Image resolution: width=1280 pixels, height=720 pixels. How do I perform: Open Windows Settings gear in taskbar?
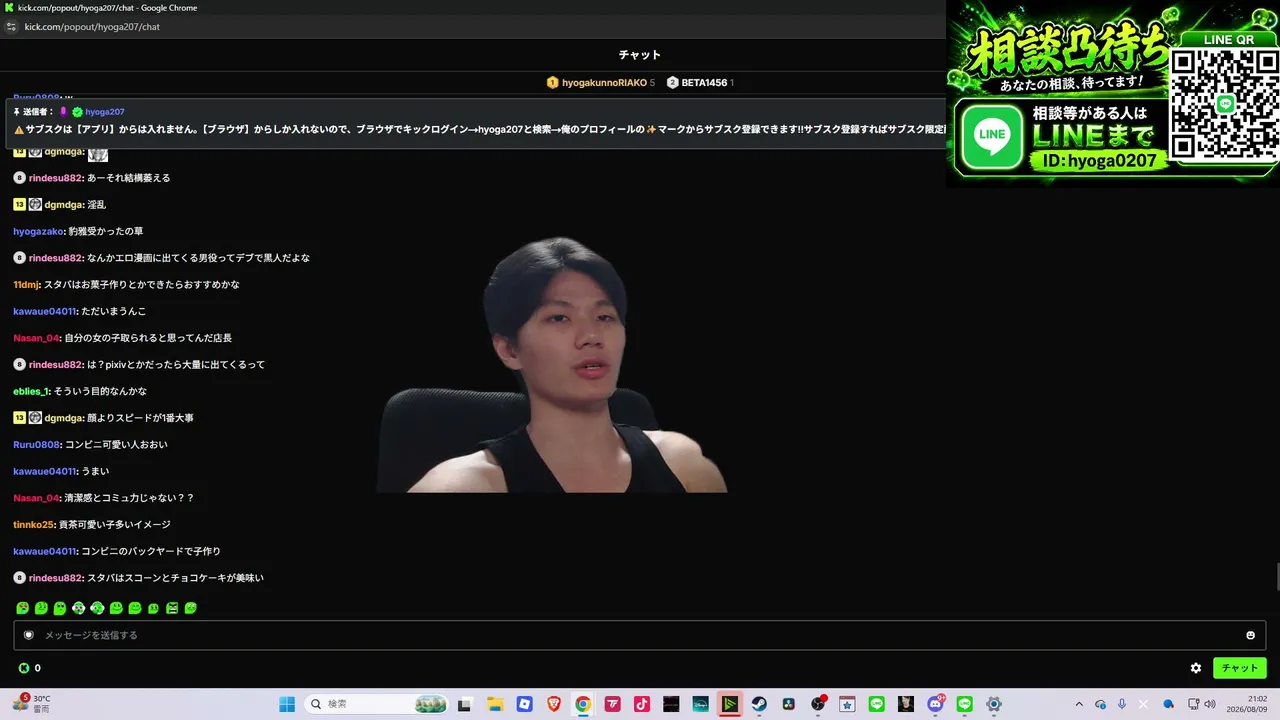pos(994,704)
